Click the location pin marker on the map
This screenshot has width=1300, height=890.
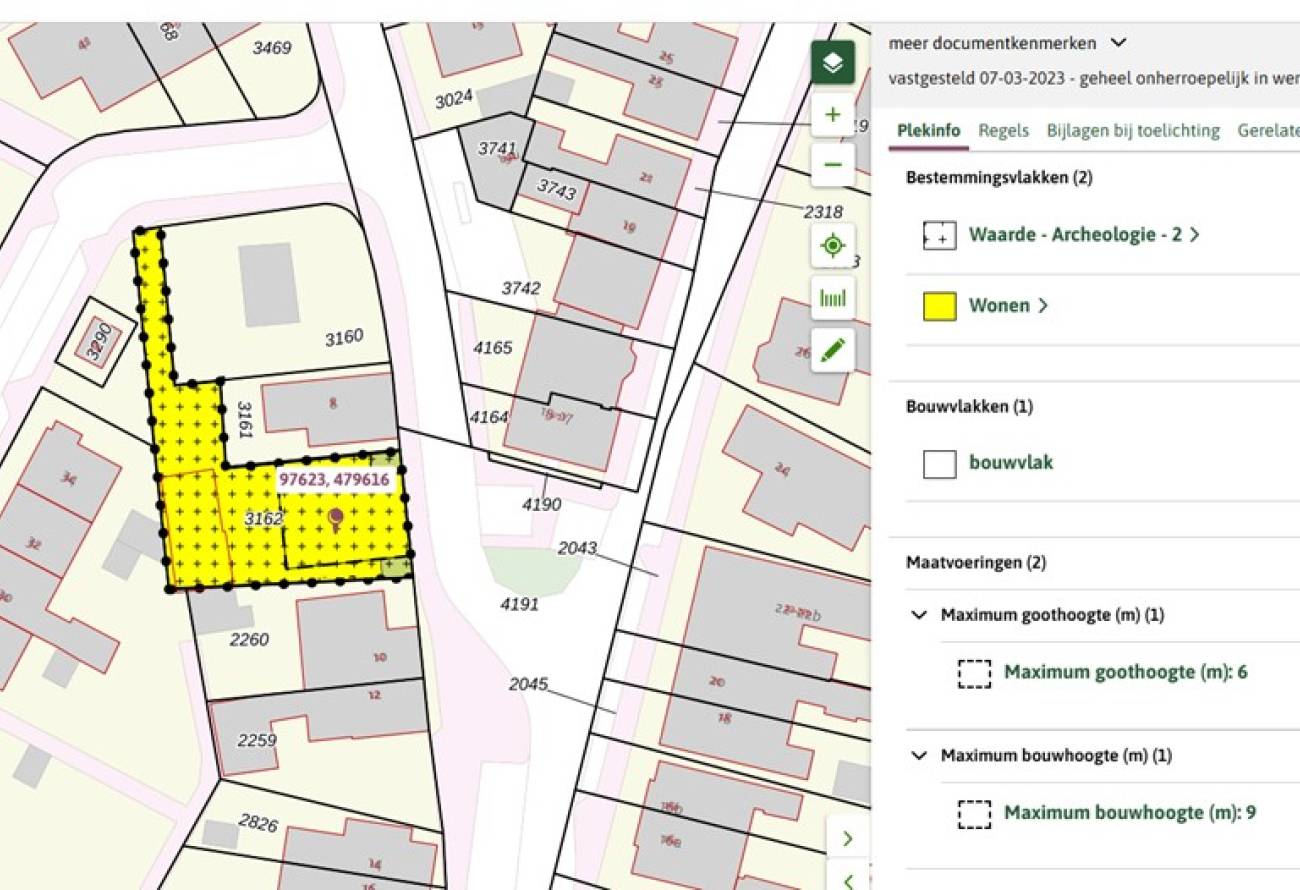click(336, 517)
